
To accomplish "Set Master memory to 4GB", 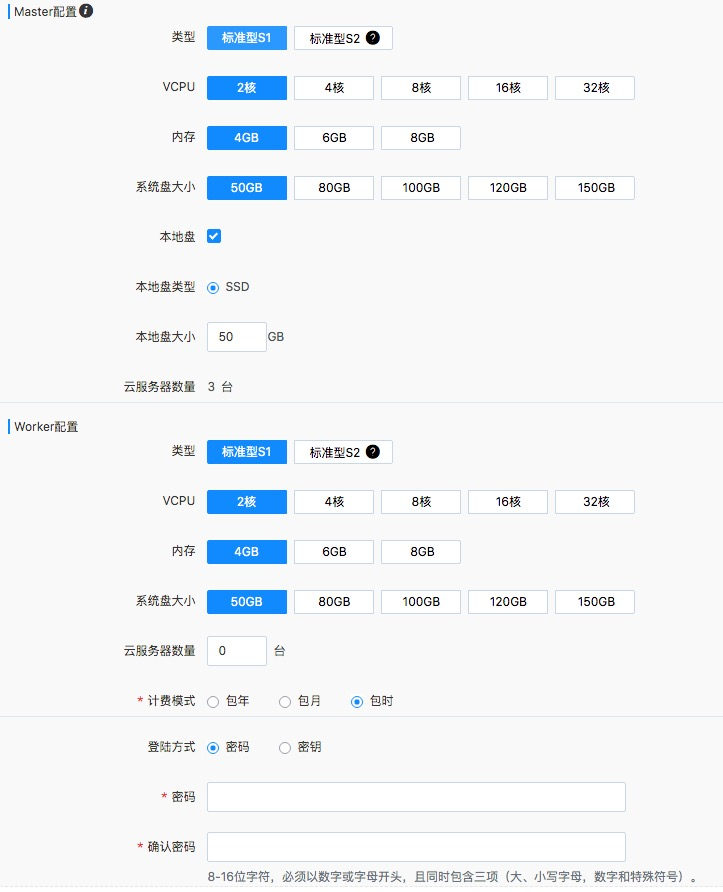I will [247, 138].
